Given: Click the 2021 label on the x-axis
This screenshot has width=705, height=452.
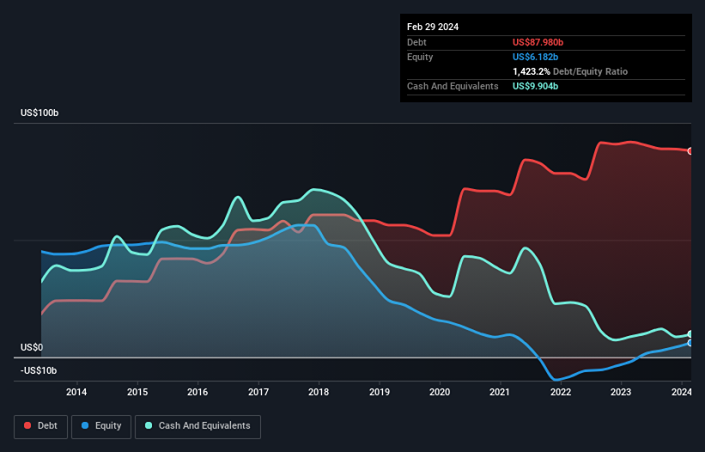Looking at the screenshot, I should [500, 392].
